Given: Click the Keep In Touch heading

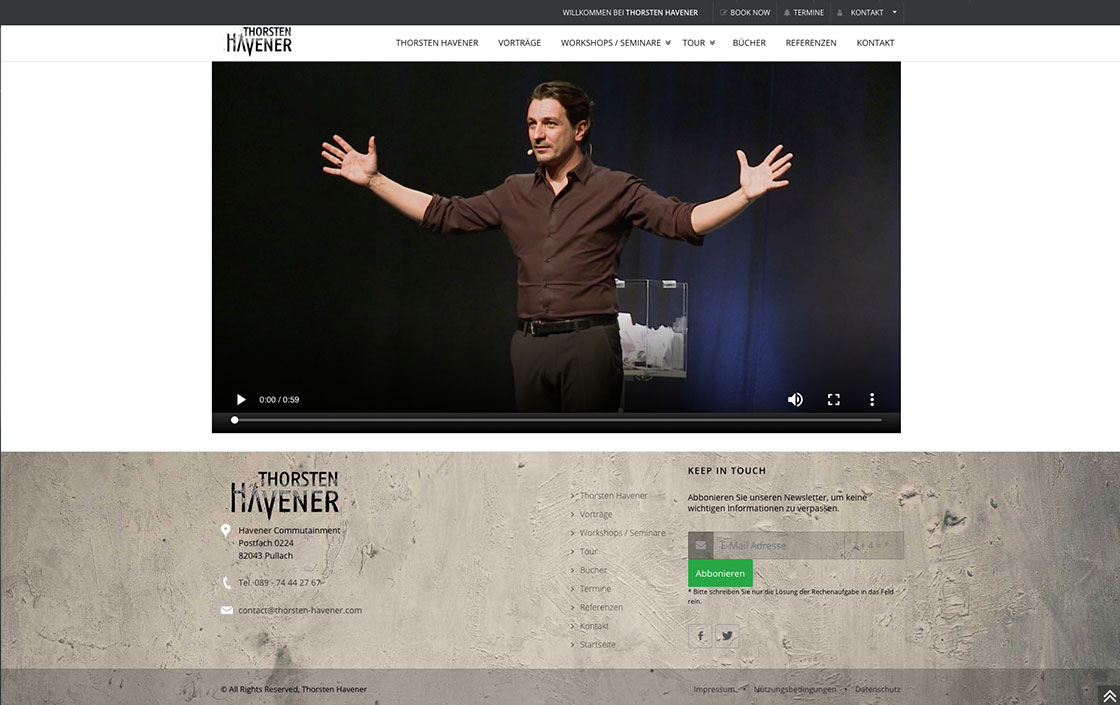Looking at the screenshot, I should click(x=726, y=471).
